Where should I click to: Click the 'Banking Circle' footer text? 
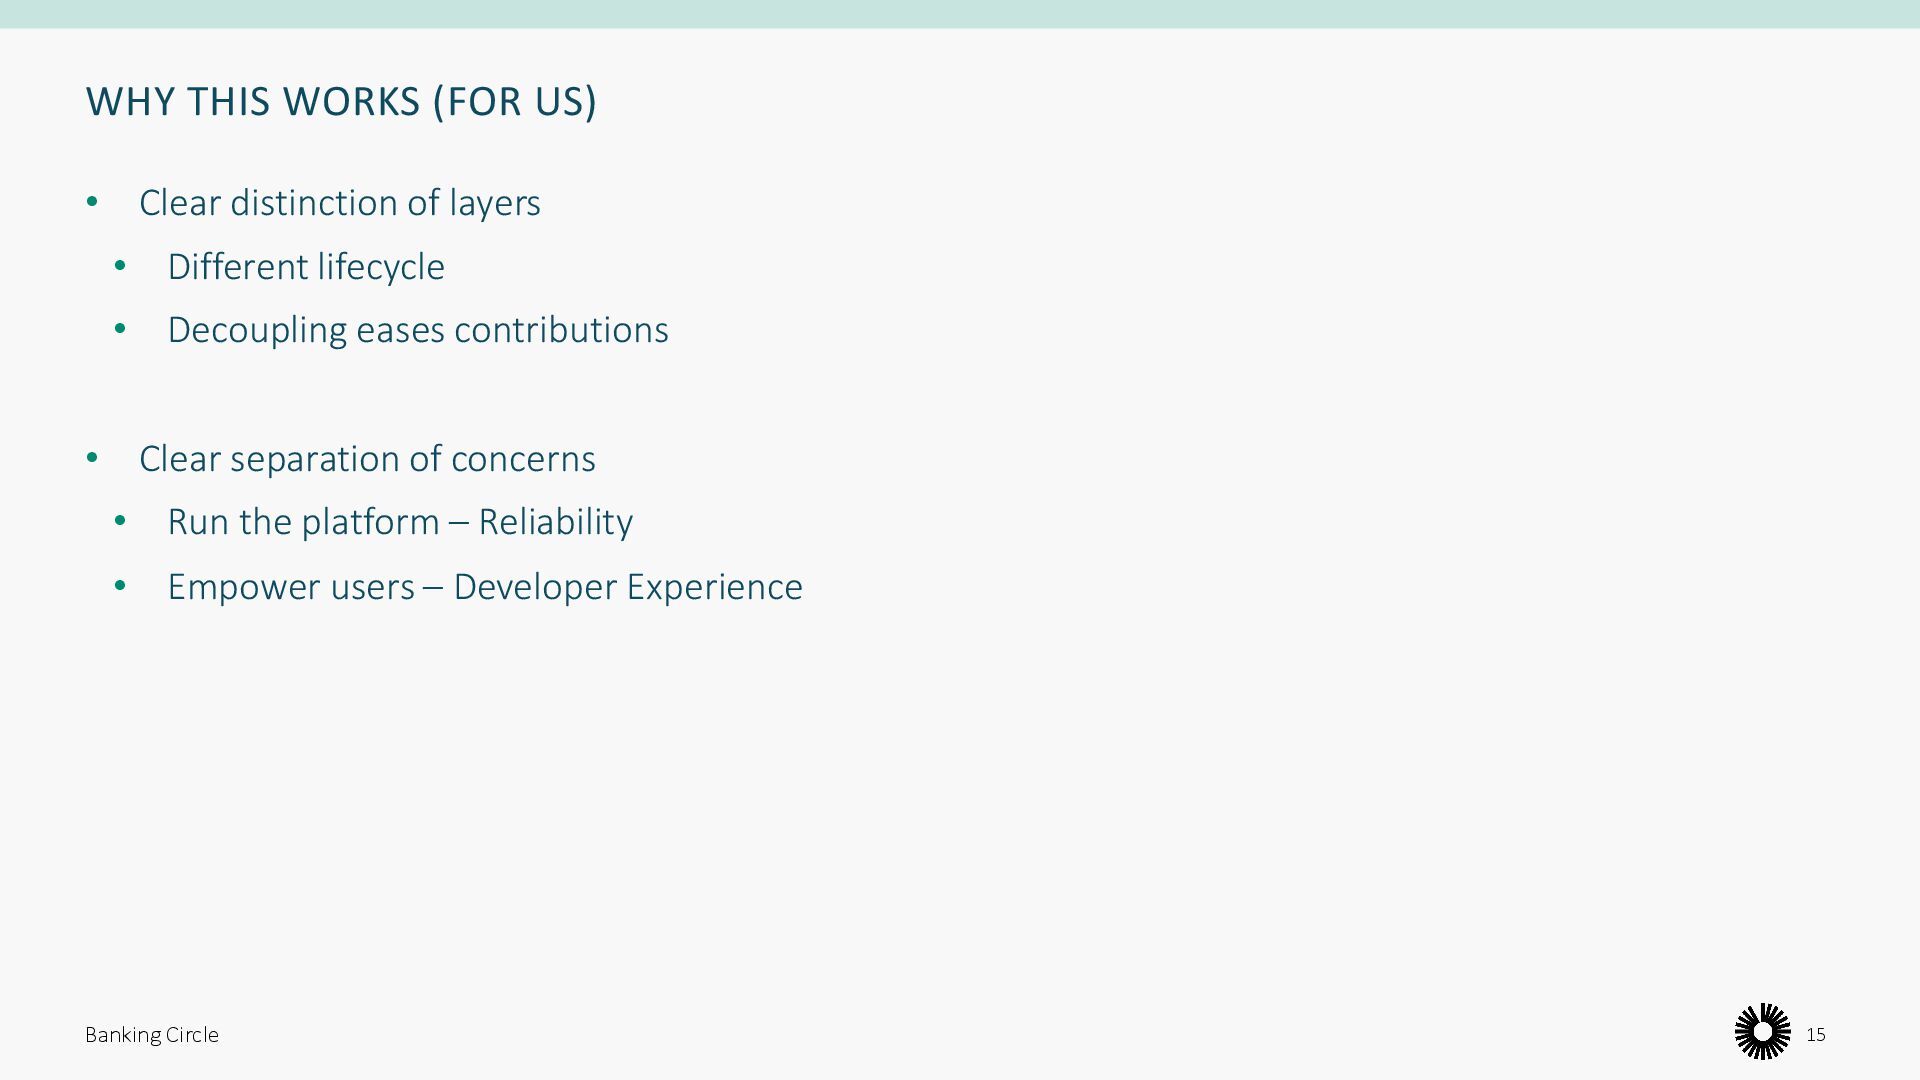tap(152, 1035)
